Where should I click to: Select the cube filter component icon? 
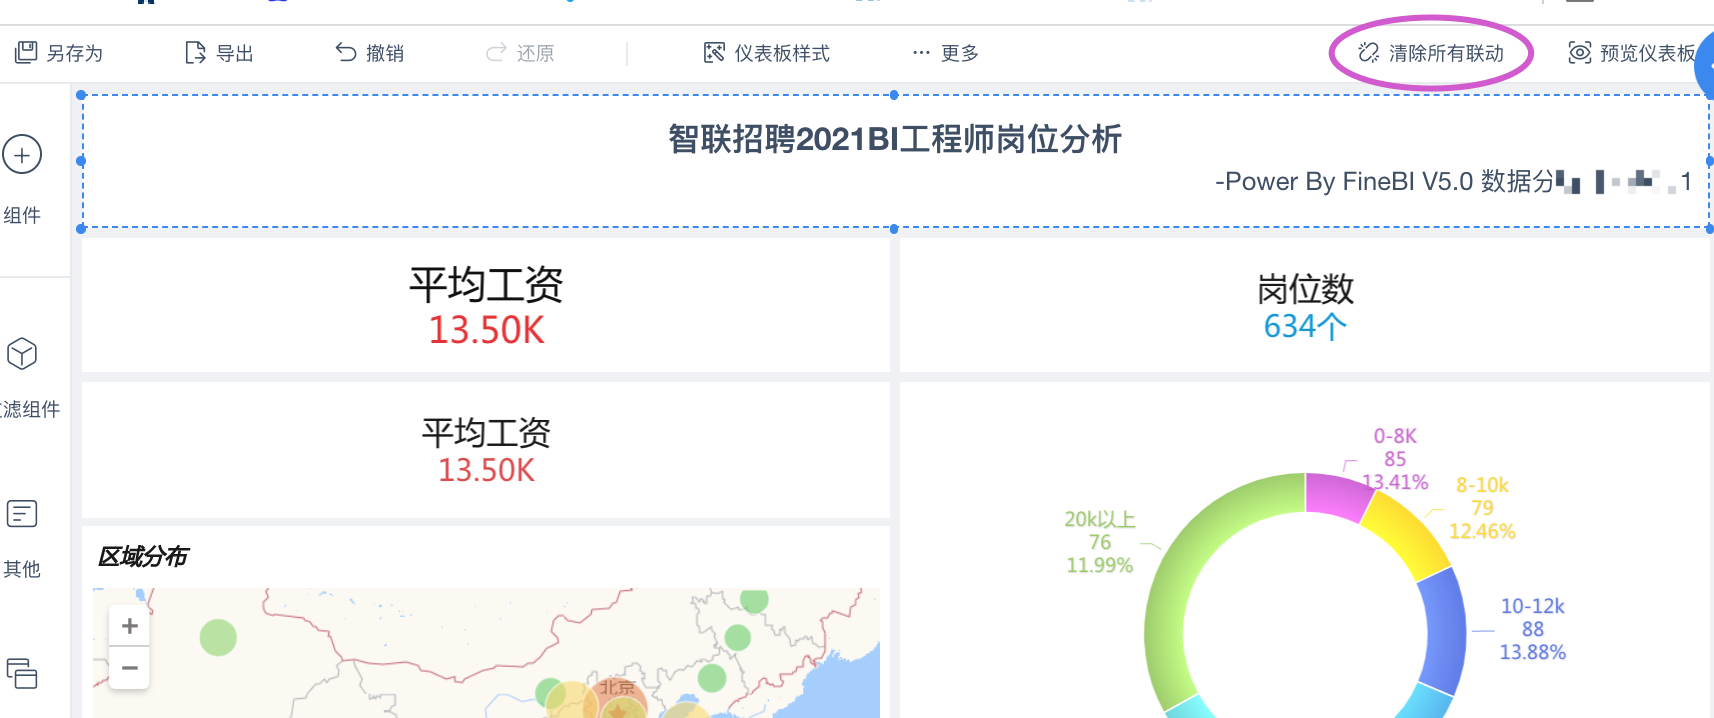click(x=22, y=353)
